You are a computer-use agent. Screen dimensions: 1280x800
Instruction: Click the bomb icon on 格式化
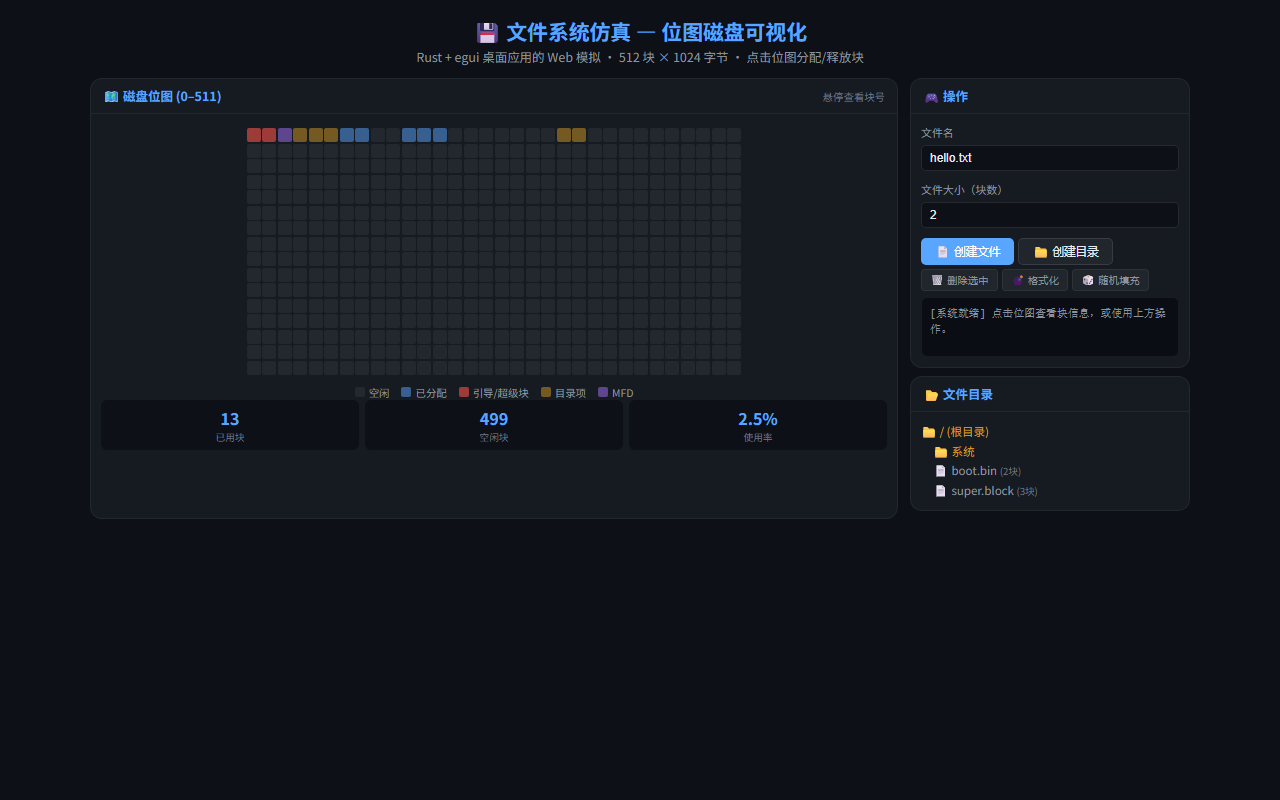[1018, 281]
